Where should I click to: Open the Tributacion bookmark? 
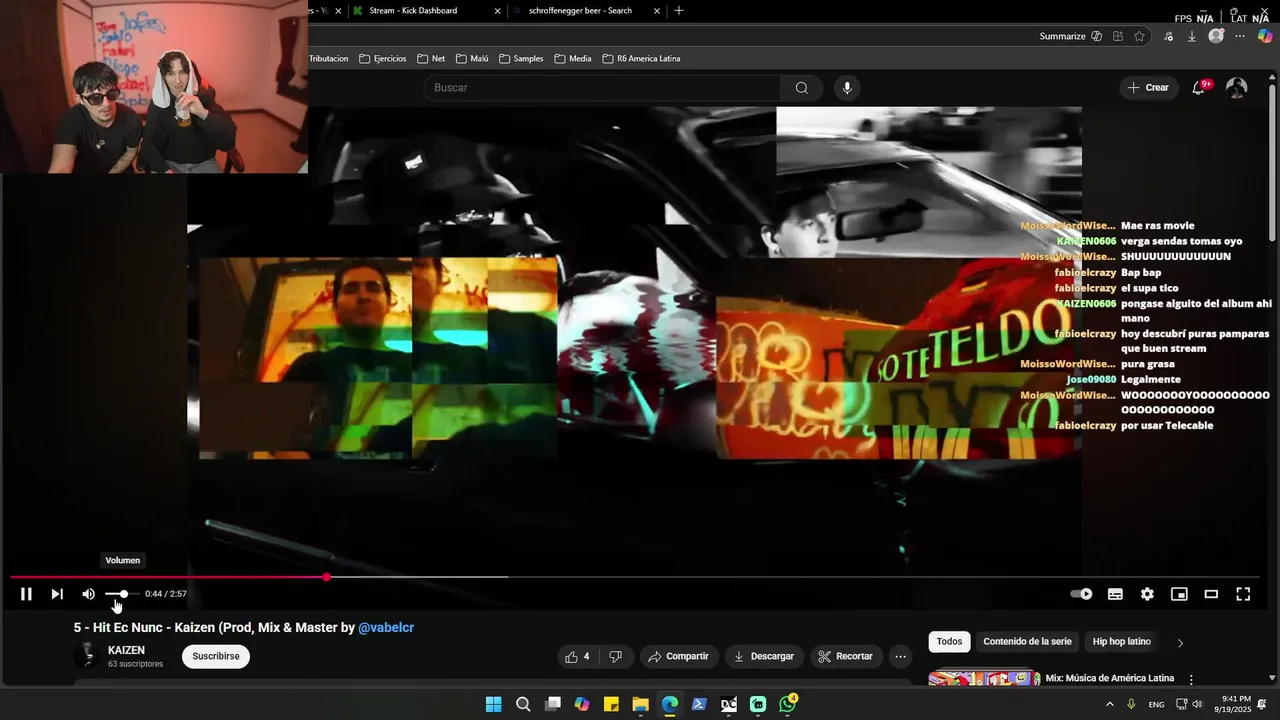[x=329, y=59]
